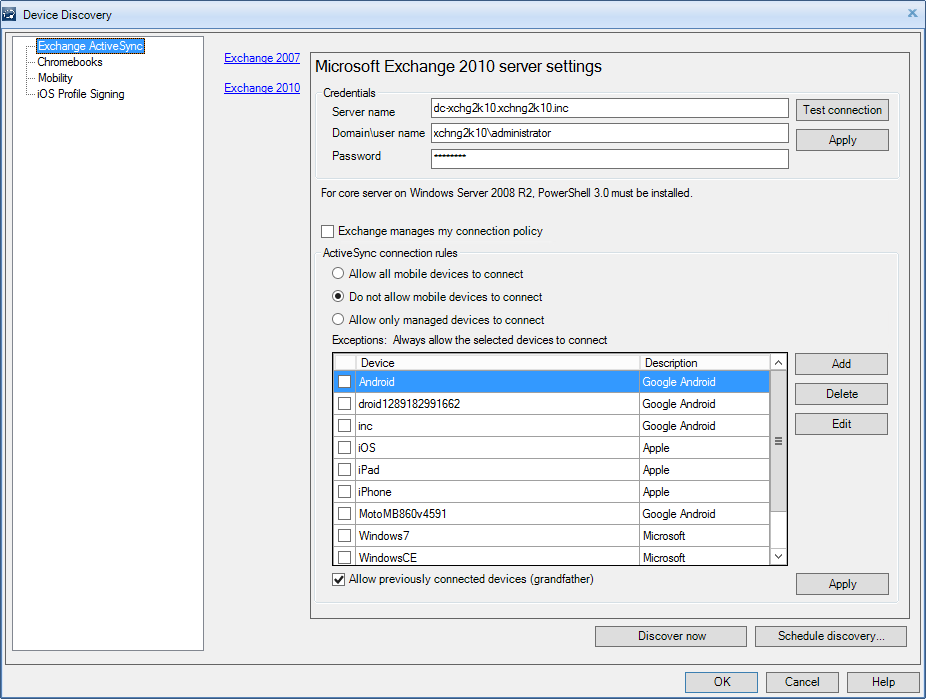Select the MotoMB860v4591 device name

(402, 514)
